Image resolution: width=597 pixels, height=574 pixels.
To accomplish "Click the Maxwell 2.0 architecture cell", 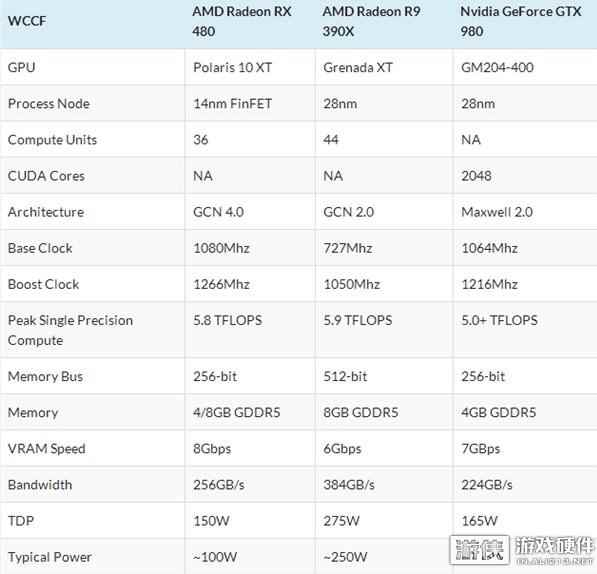I will (x=497, y=212).
